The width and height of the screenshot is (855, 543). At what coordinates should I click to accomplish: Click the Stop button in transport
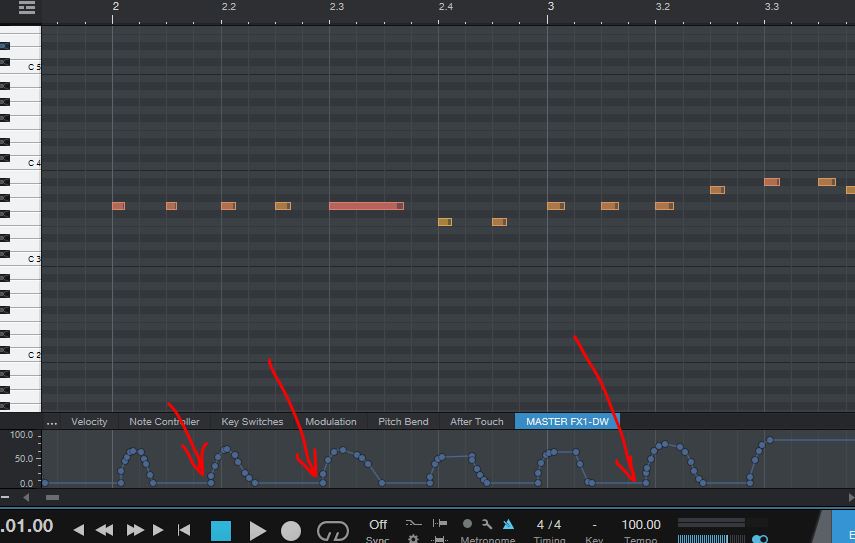pos(221,530)
